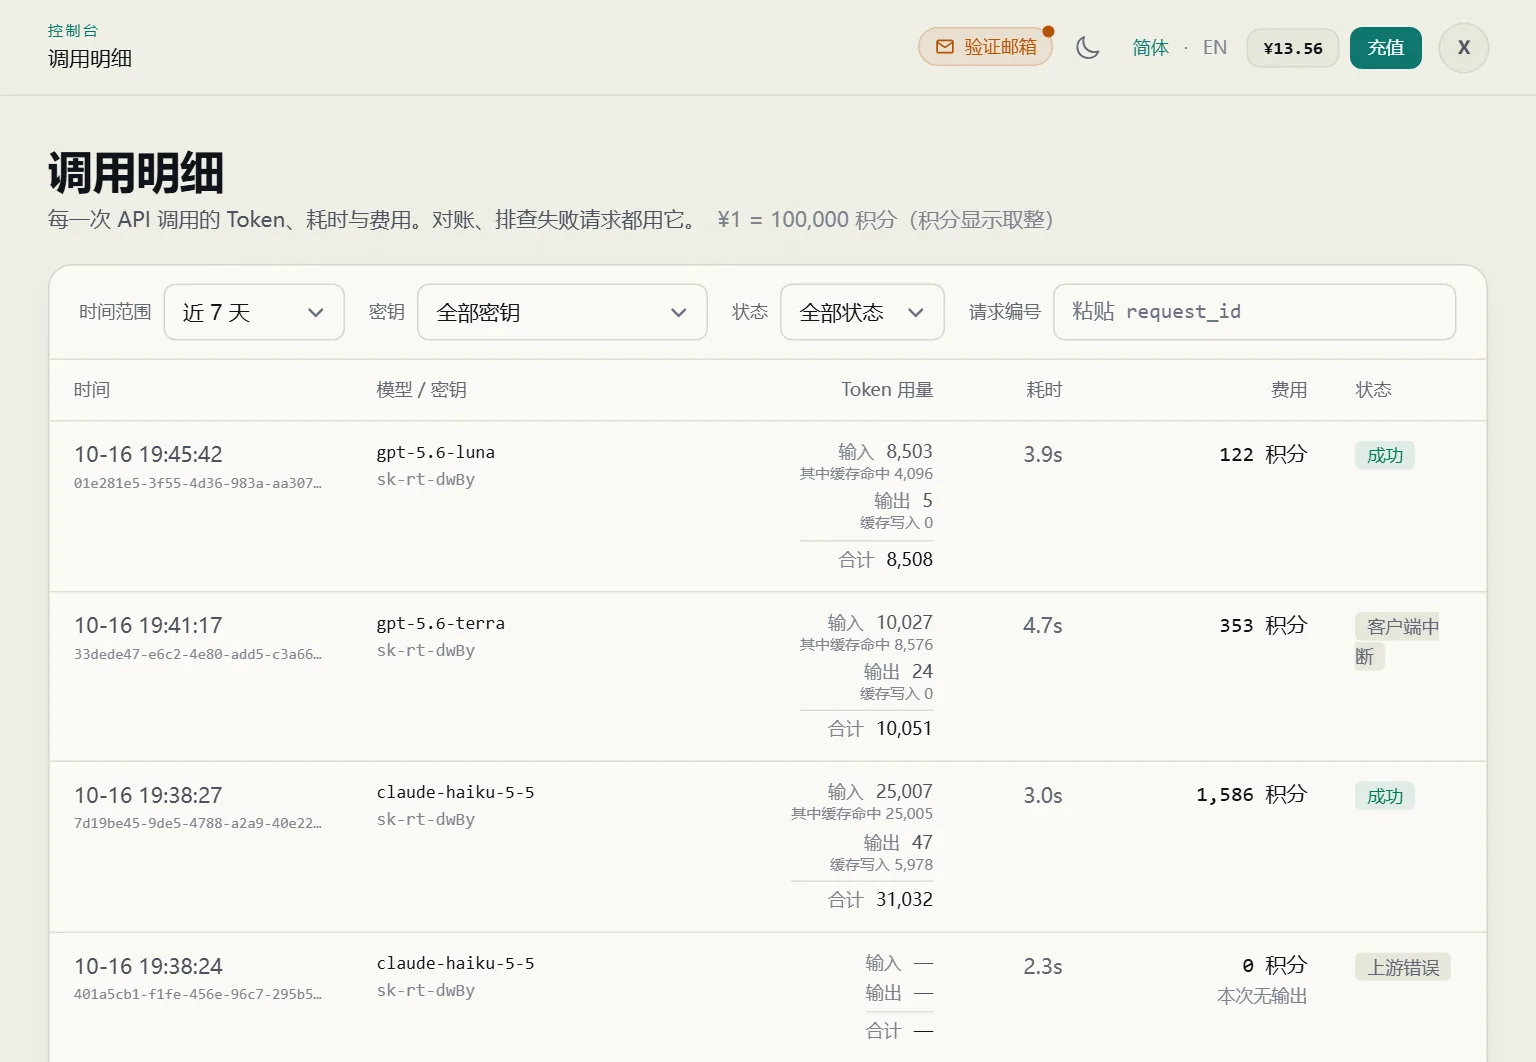Click request ID 401a5cb1-f1fe-456e-96c7-295b5…
Image resolution: width=1536 pixels, height=1062 pixels.
(x=198, y=994)
